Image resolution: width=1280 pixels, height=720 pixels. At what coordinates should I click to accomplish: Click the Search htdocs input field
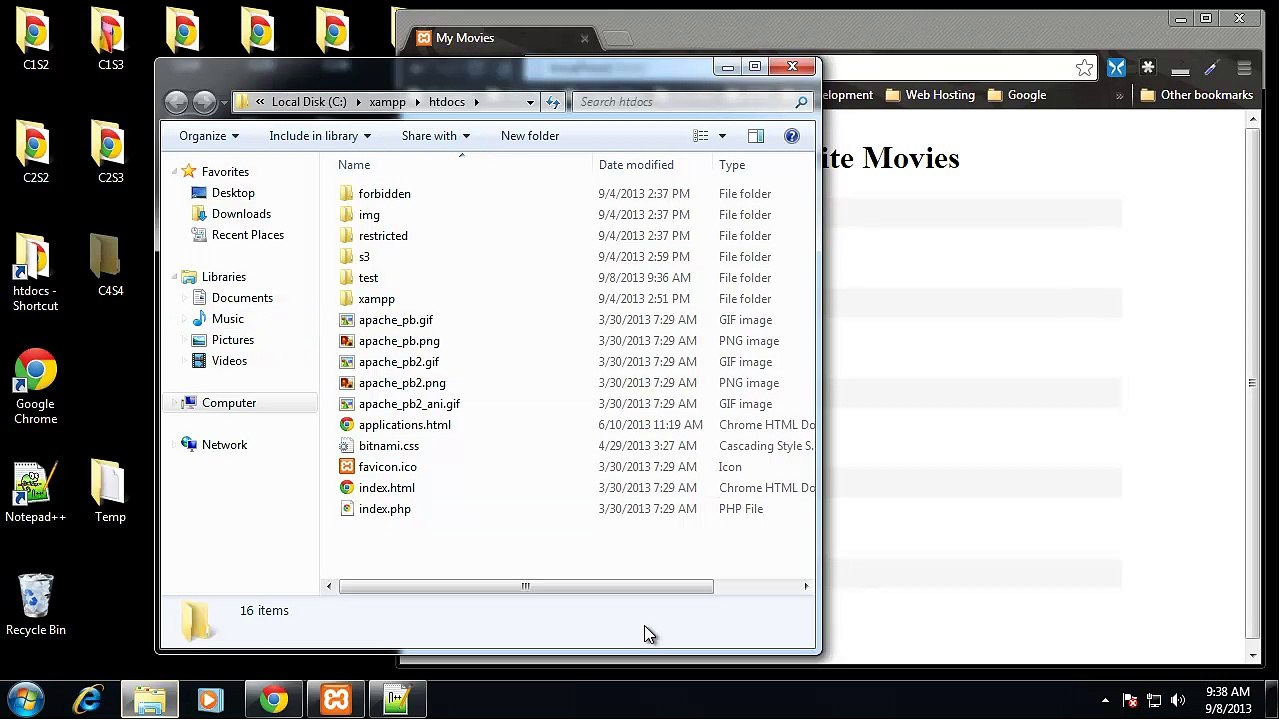685,102
